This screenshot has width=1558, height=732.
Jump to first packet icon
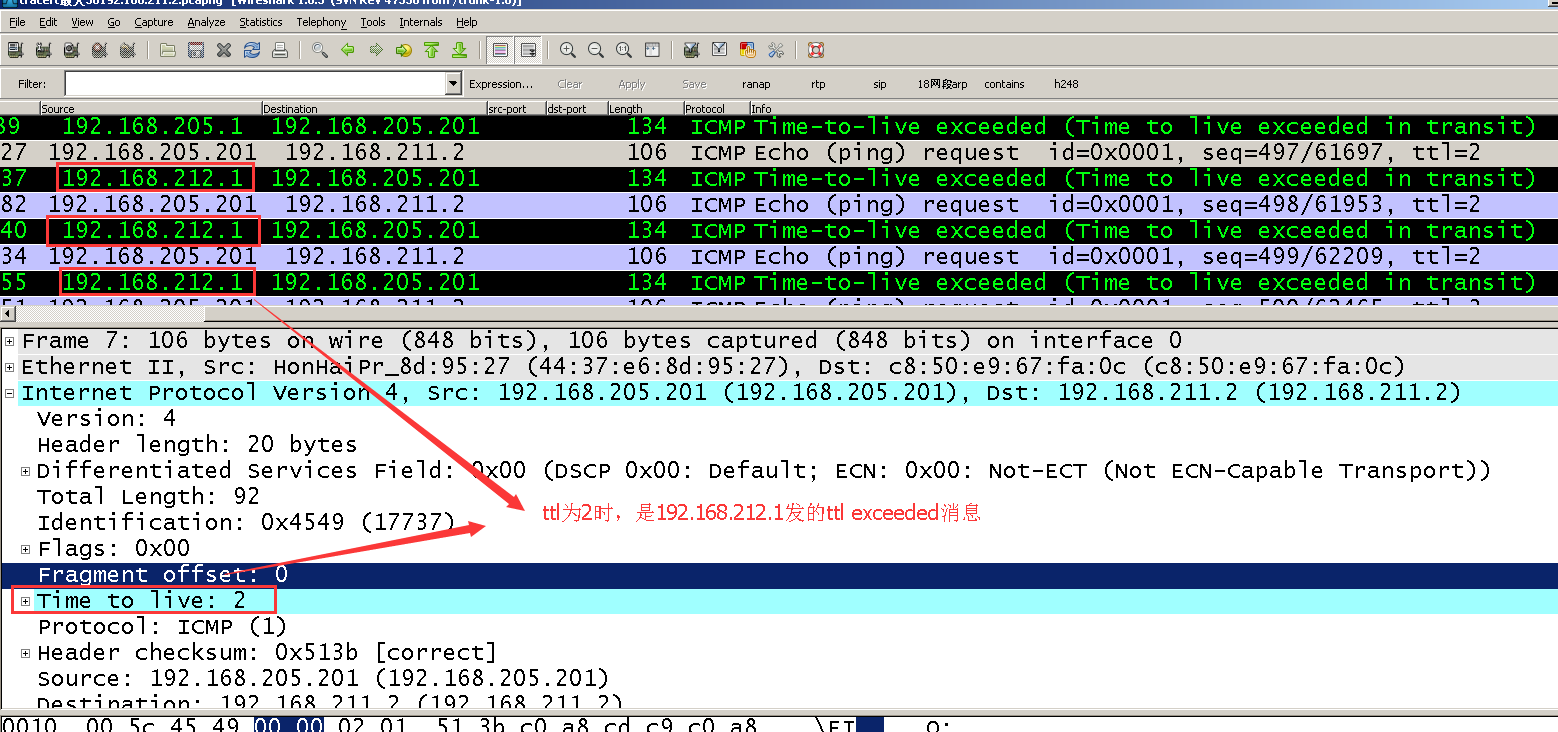432,50
